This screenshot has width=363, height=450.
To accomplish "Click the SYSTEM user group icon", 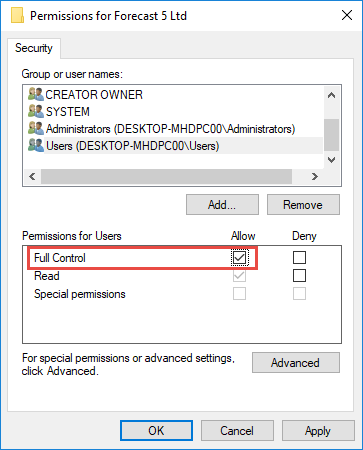I will (x=36, y=111).
